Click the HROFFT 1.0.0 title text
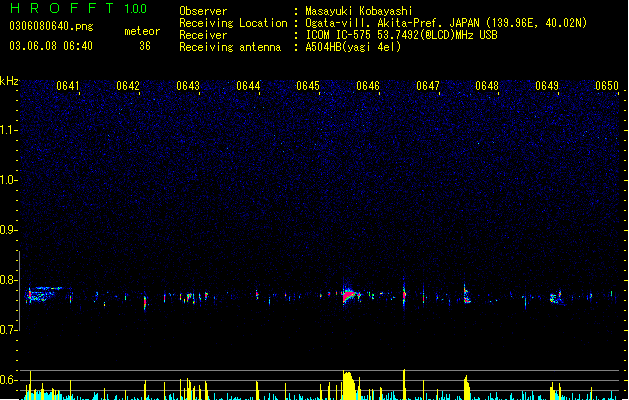This screenshot has height=400, width=629. coord(78,8)
